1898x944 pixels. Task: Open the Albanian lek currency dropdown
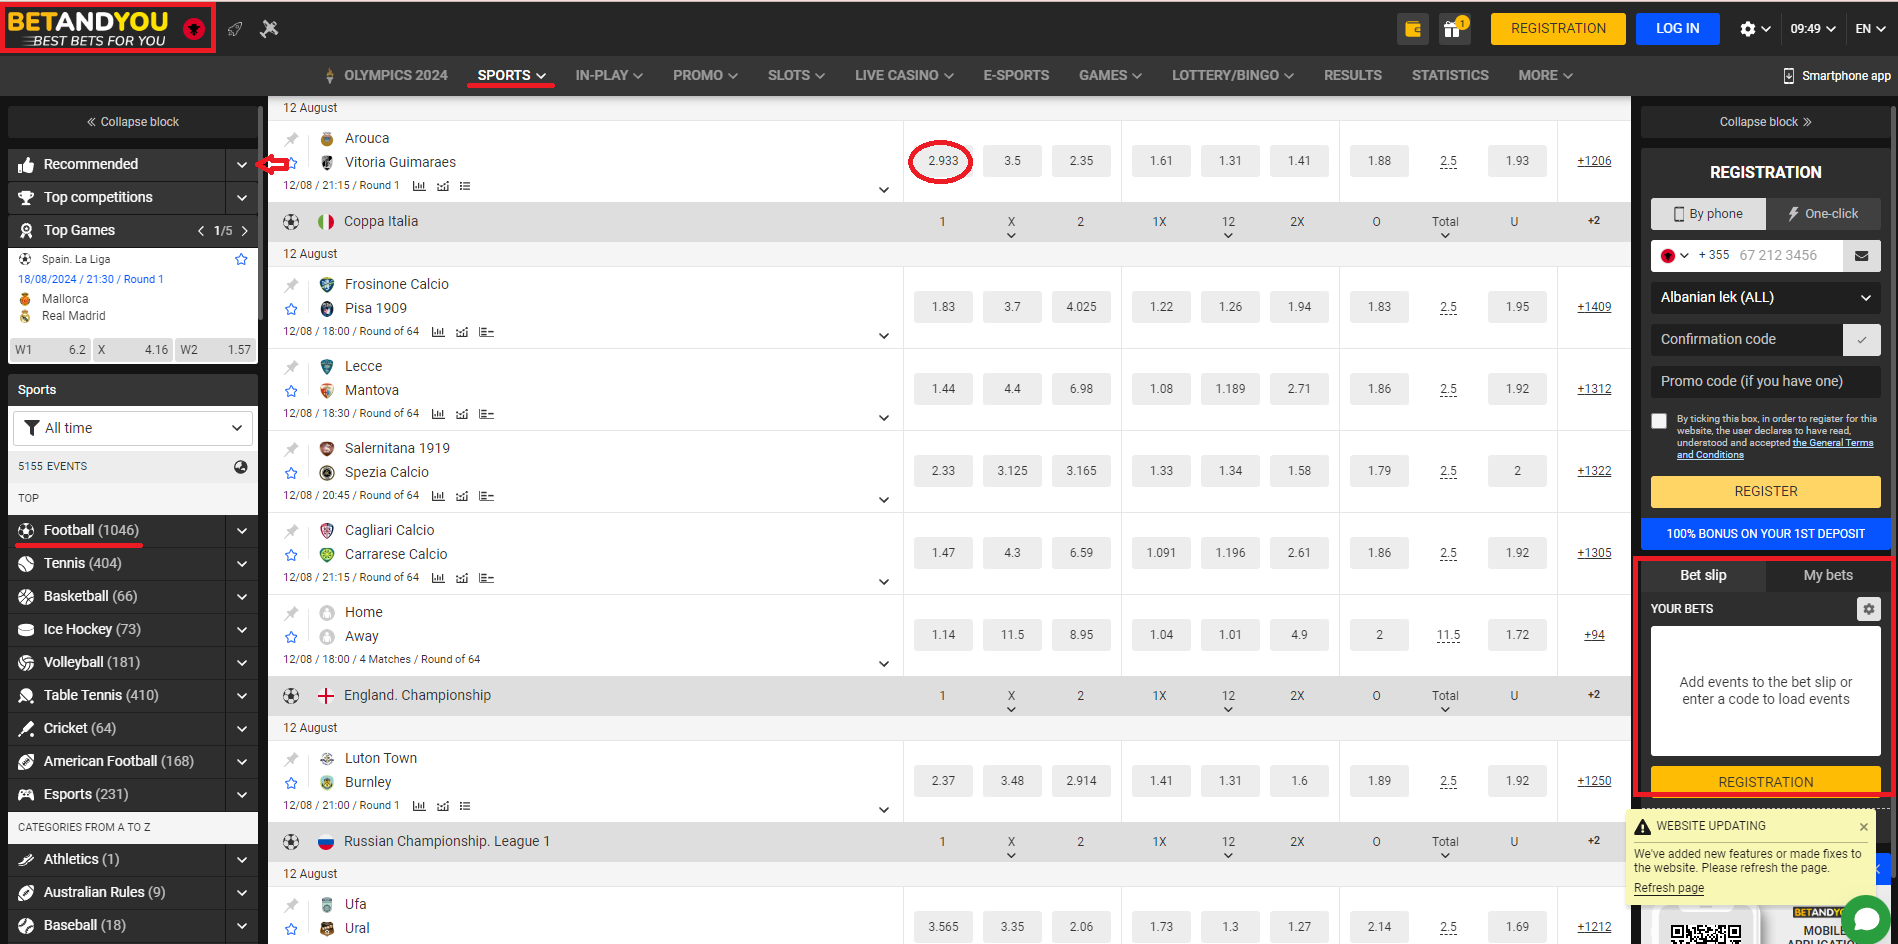point(1765,298)
